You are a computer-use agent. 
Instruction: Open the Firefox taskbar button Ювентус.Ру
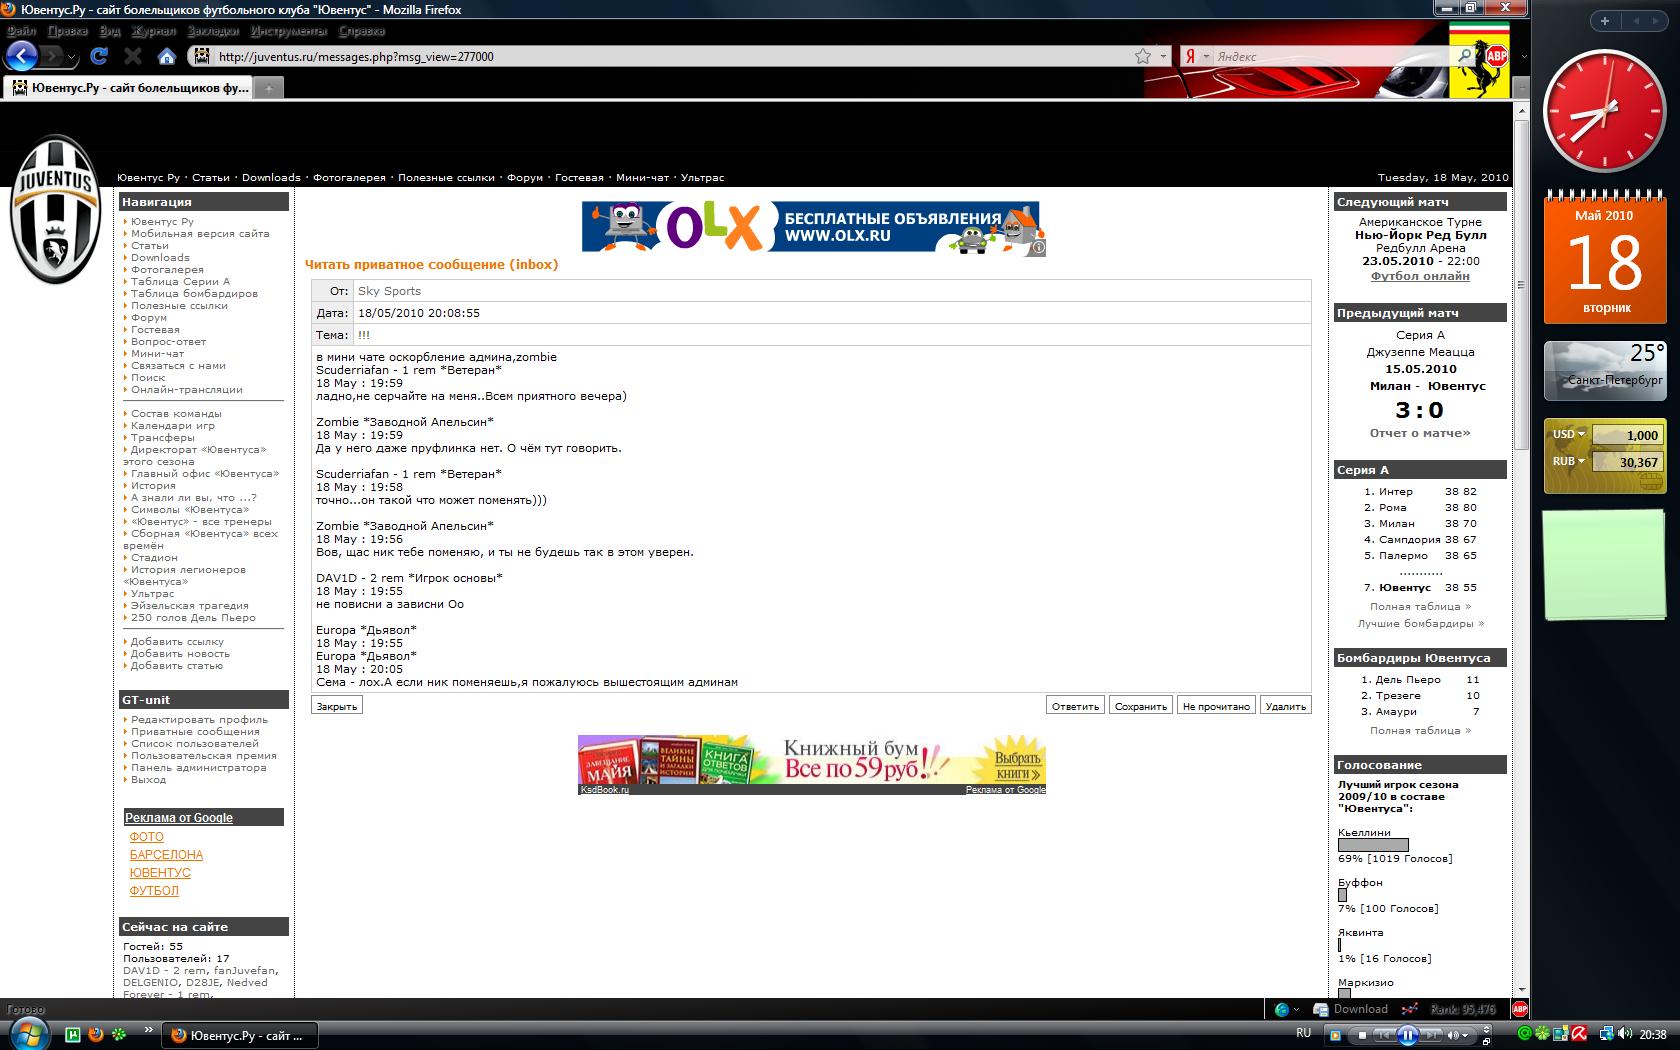pyautogui.click(x=240, y=1035)
